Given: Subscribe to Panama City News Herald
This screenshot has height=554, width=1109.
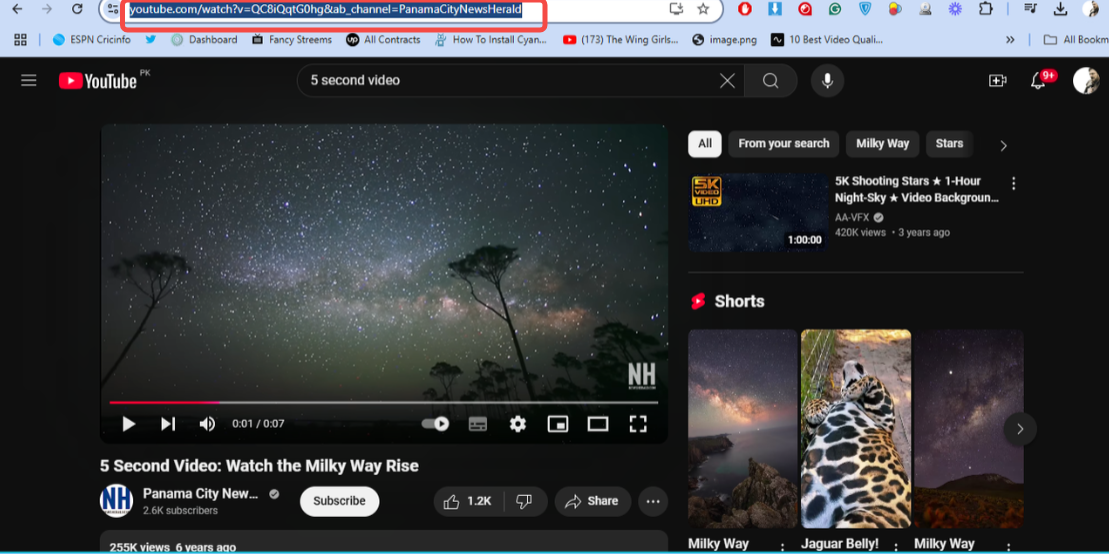Looking at the screenshot, I should (x=339, y=501).
